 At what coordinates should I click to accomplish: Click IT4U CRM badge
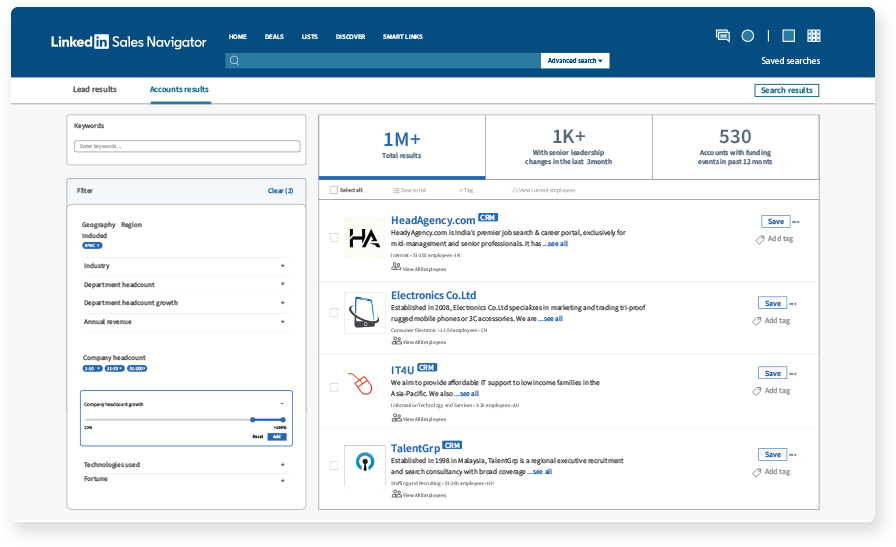click(427, 368)
